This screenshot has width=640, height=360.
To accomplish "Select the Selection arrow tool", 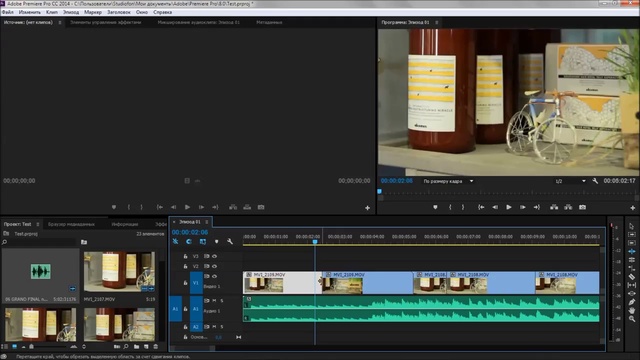I will pyautogui.click(x=631, y=226).
